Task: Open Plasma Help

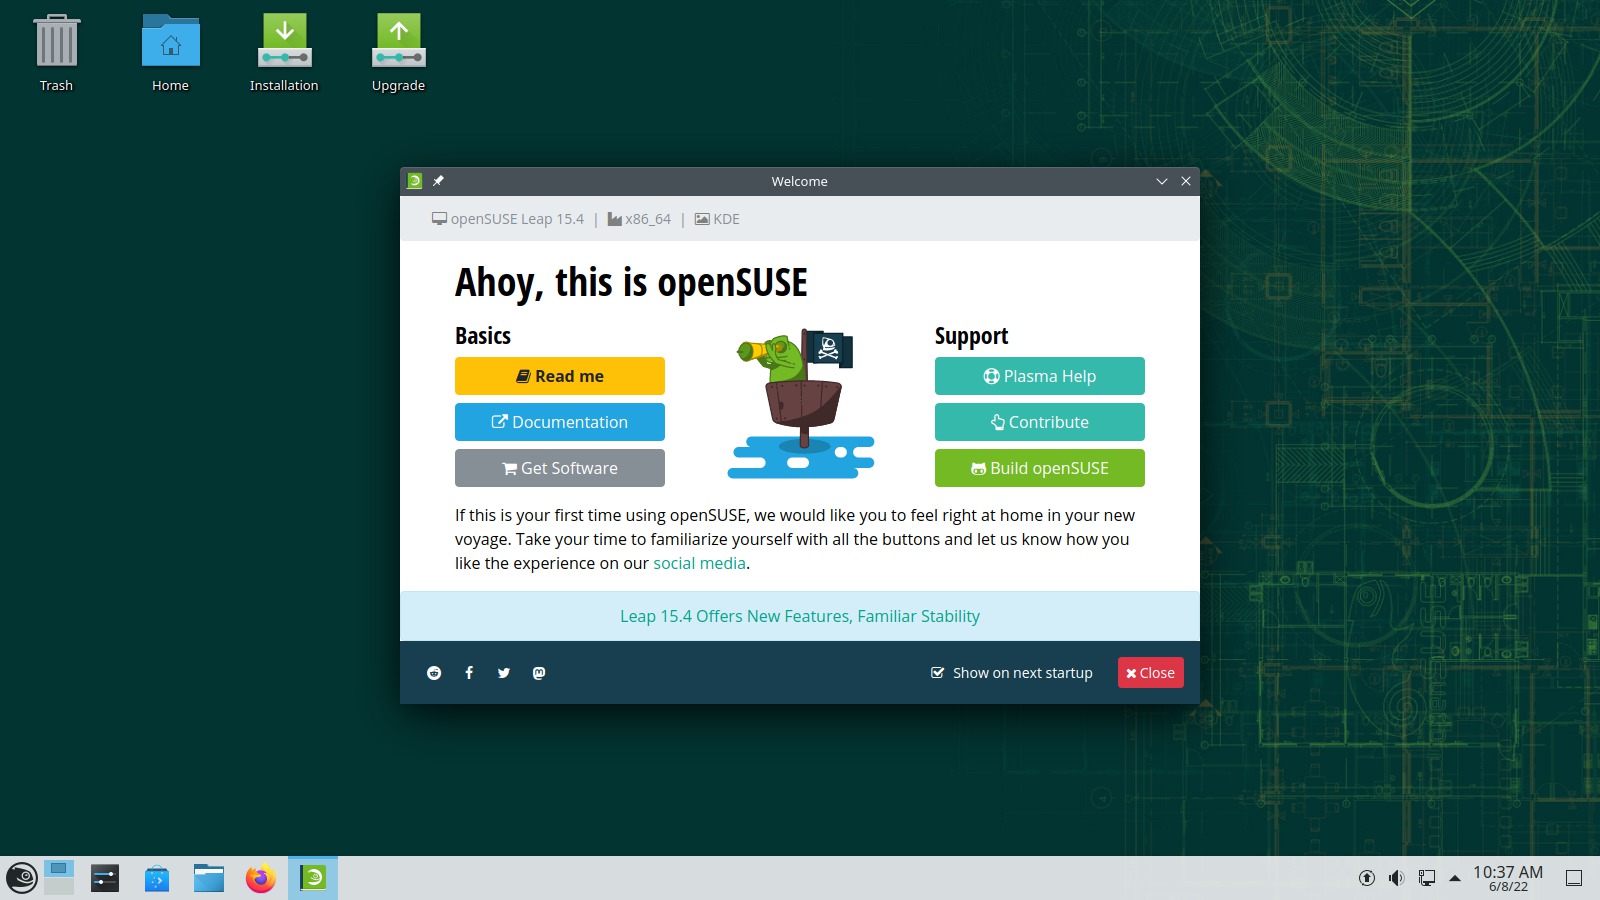Action: (x=1040, y=376)
